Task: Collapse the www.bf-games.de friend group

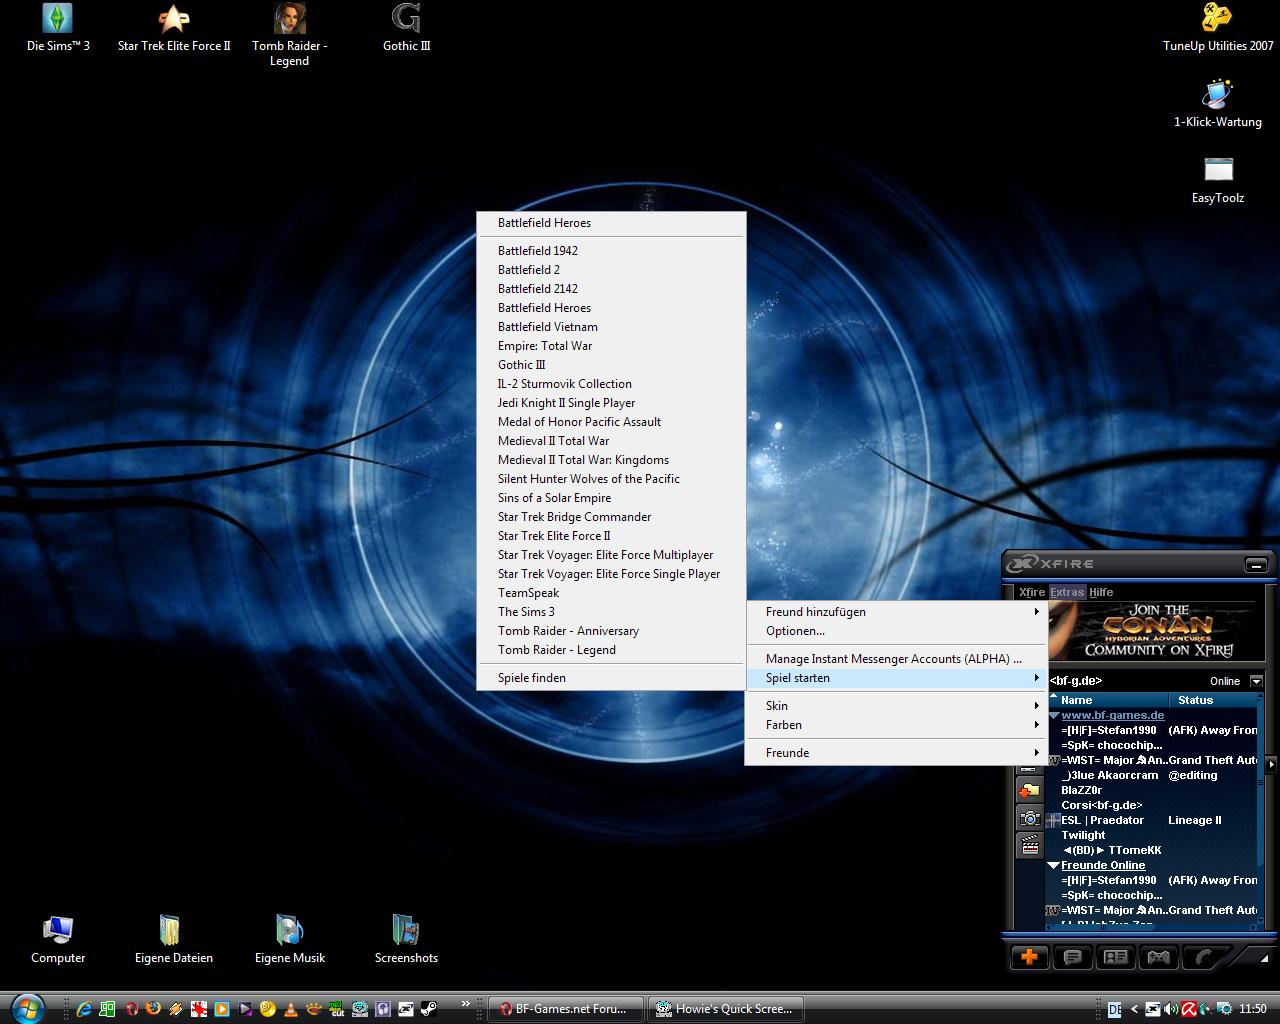Action: pos(1054,716)
